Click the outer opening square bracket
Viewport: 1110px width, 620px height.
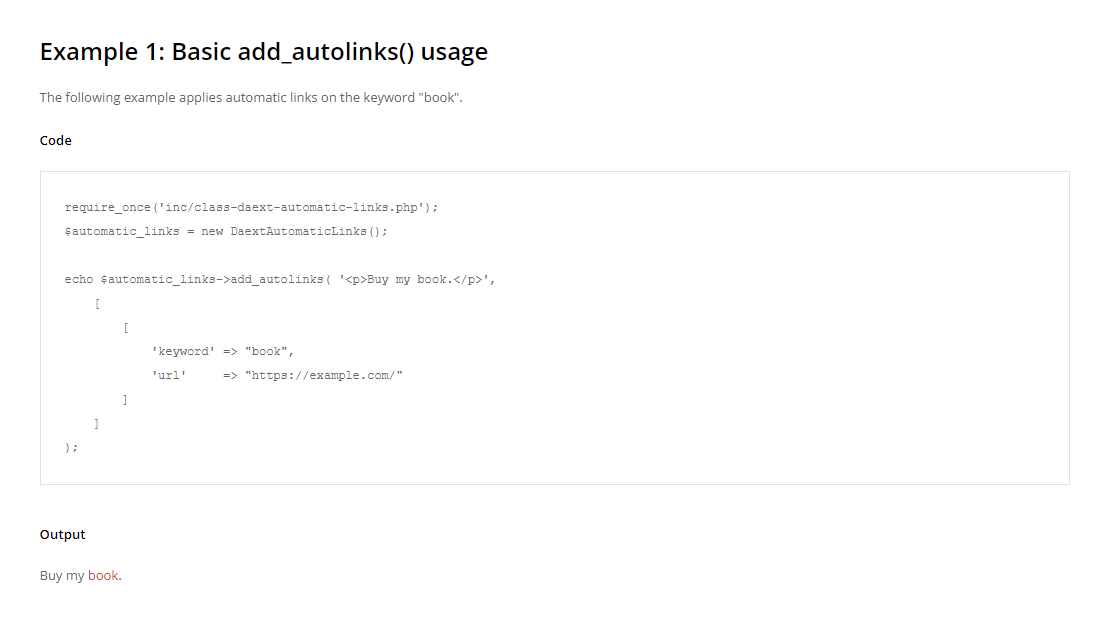96,304
